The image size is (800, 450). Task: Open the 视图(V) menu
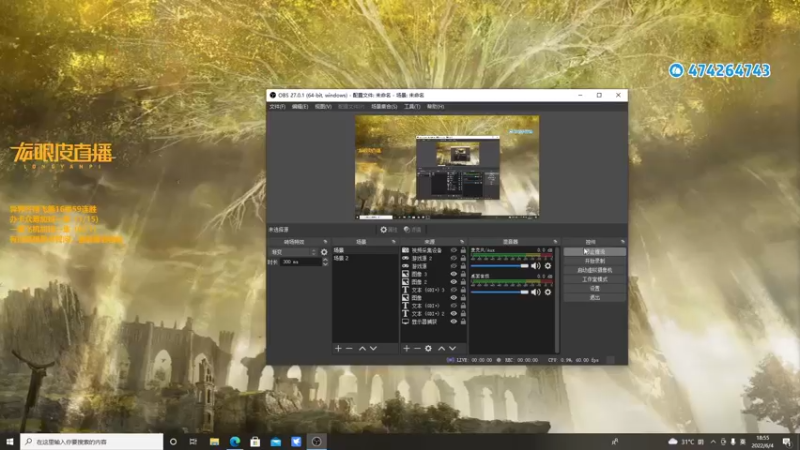[323, 107]
